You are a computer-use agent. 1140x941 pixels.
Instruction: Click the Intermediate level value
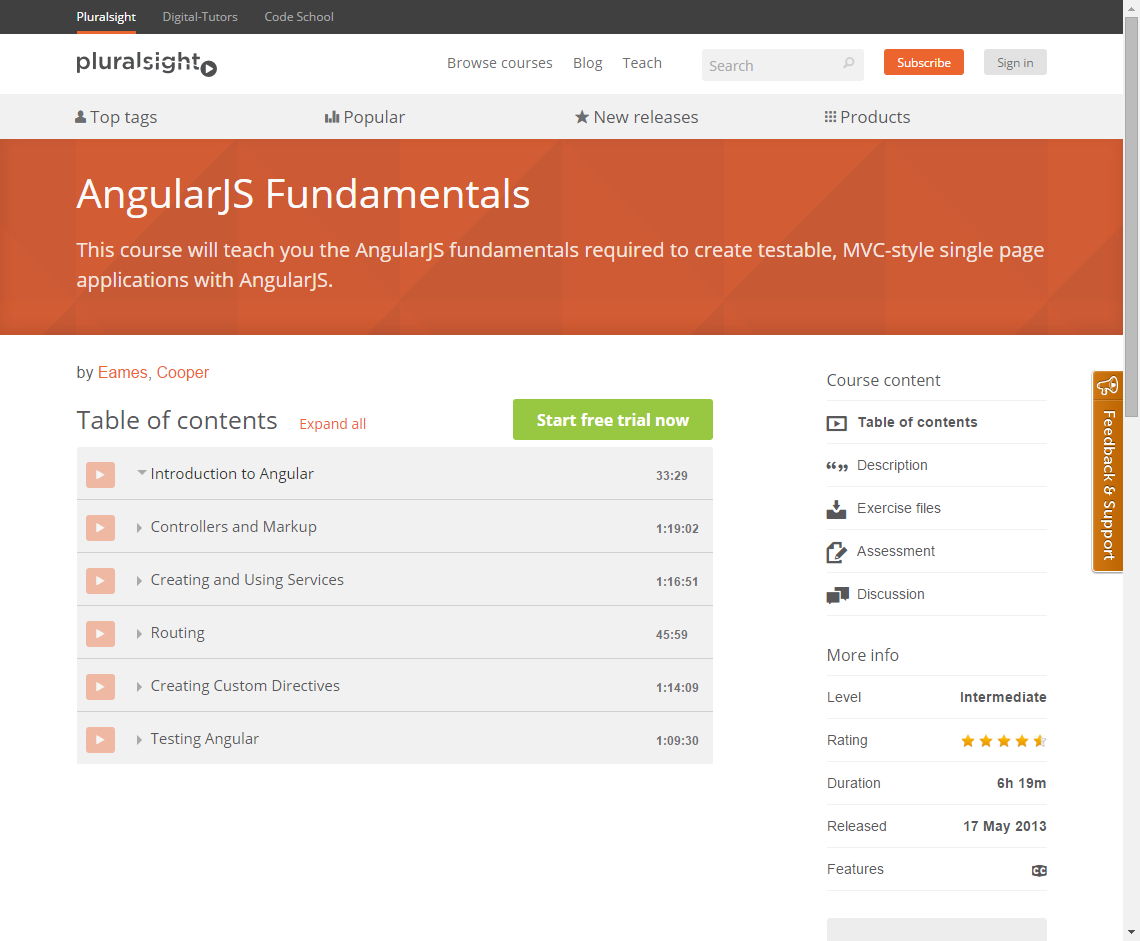1003,697
